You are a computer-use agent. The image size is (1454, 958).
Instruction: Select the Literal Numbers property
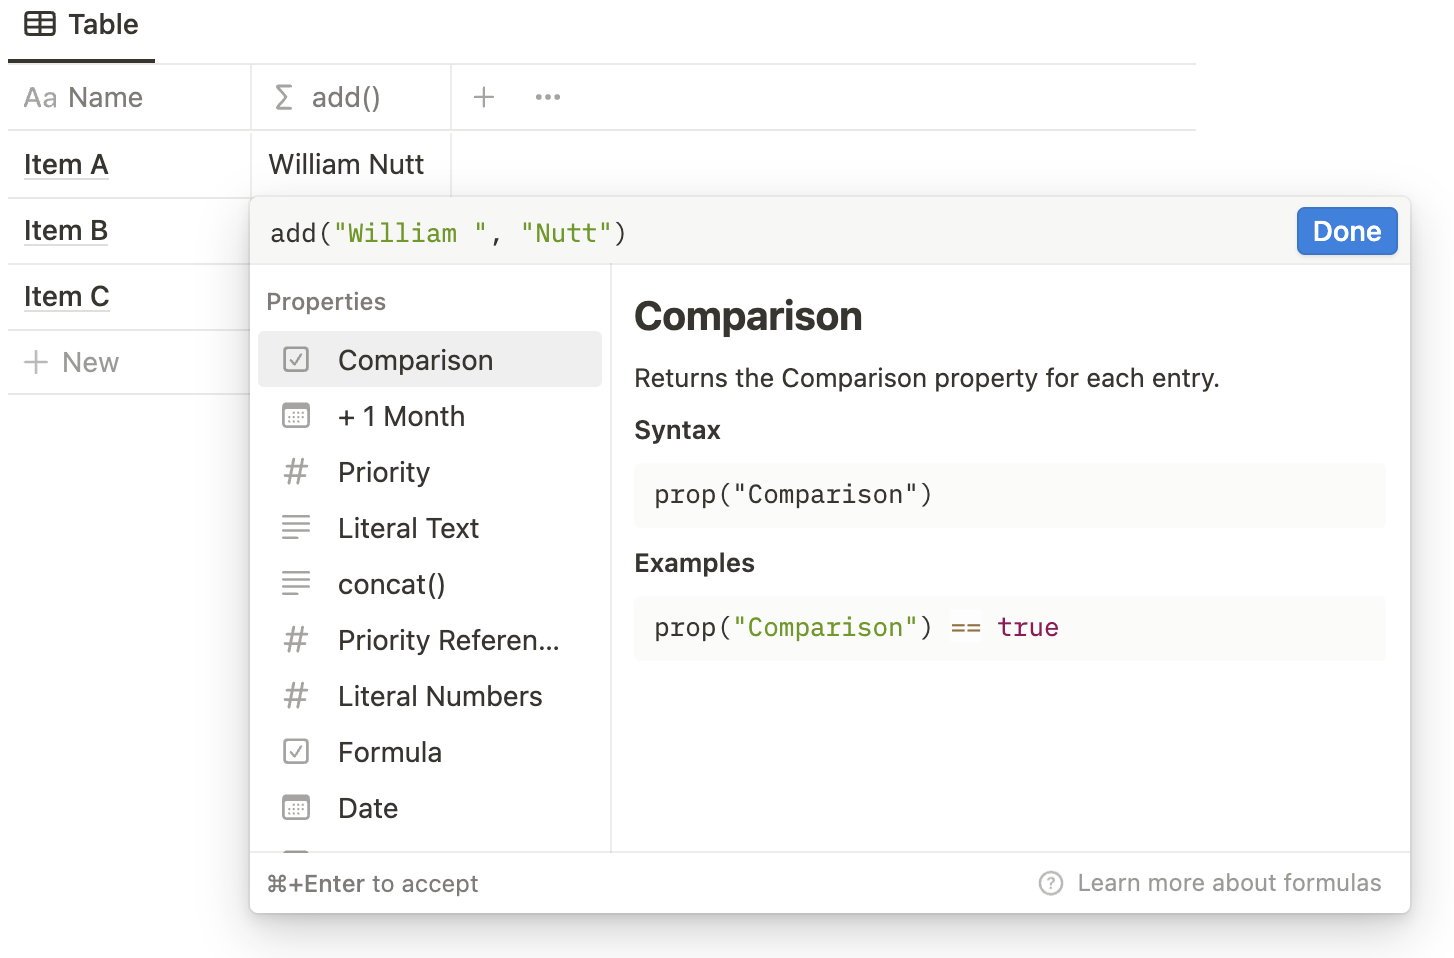point(440,695)
